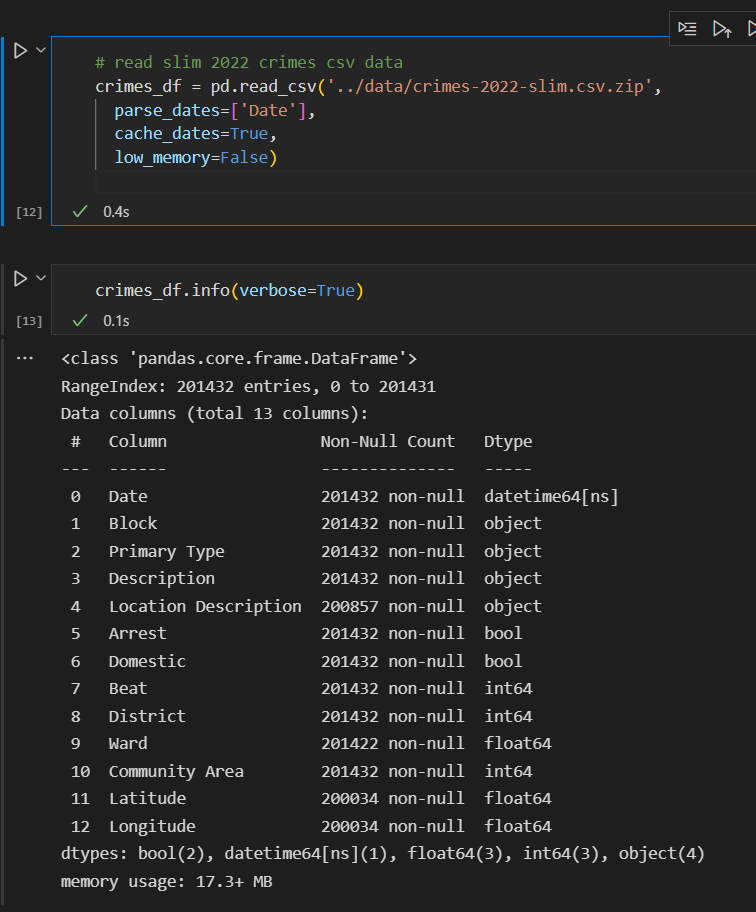Click execution count [13] label

(x=29, y=321)
